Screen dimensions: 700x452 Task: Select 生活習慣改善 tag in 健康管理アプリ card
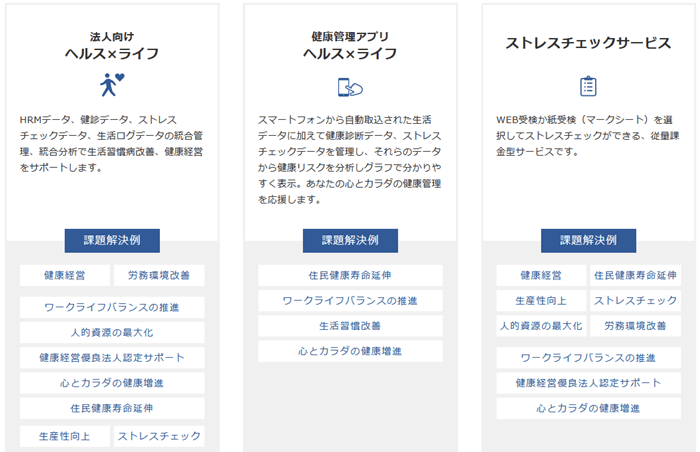pos(350,326)
